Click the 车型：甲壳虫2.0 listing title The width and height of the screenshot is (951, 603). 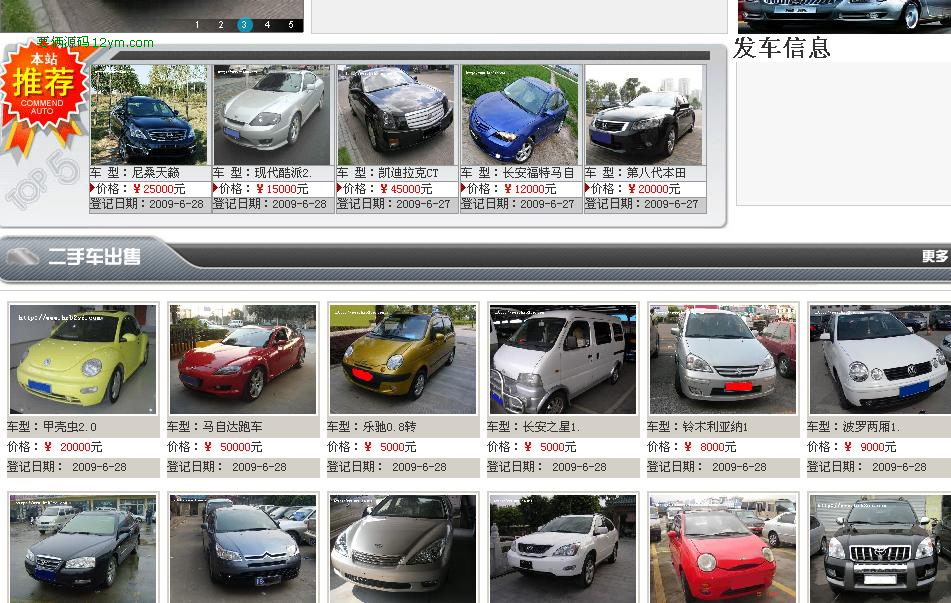pos(52,426)
